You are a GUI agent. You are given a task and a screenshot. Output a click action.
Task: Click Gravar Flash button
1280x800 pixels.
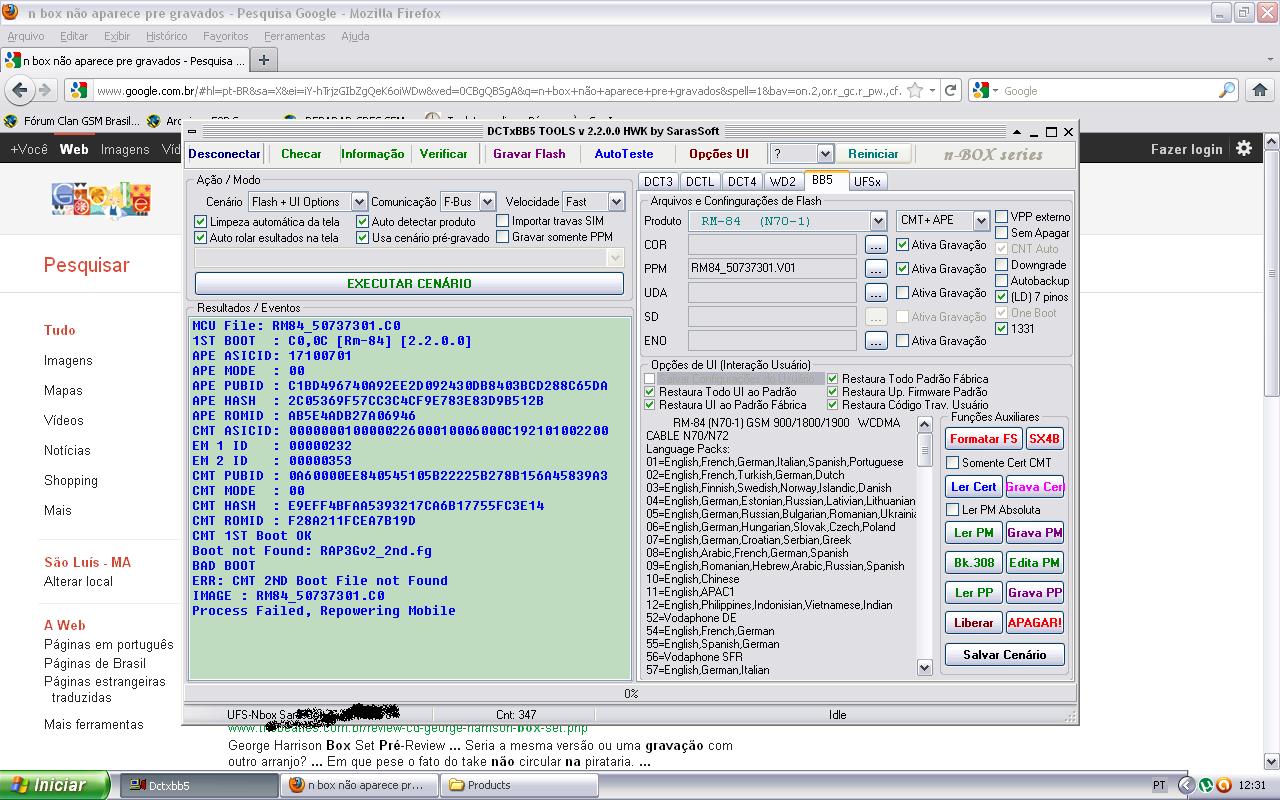click(529, 154)
